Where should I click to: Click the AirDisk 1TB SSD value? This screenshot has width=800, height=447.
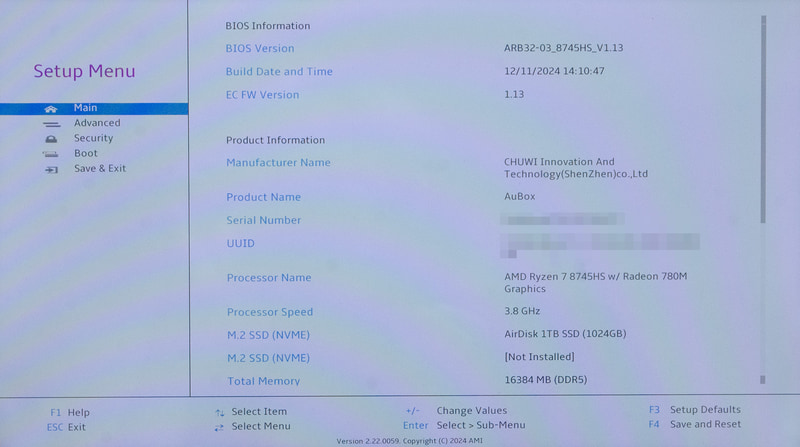coord(565,334)
